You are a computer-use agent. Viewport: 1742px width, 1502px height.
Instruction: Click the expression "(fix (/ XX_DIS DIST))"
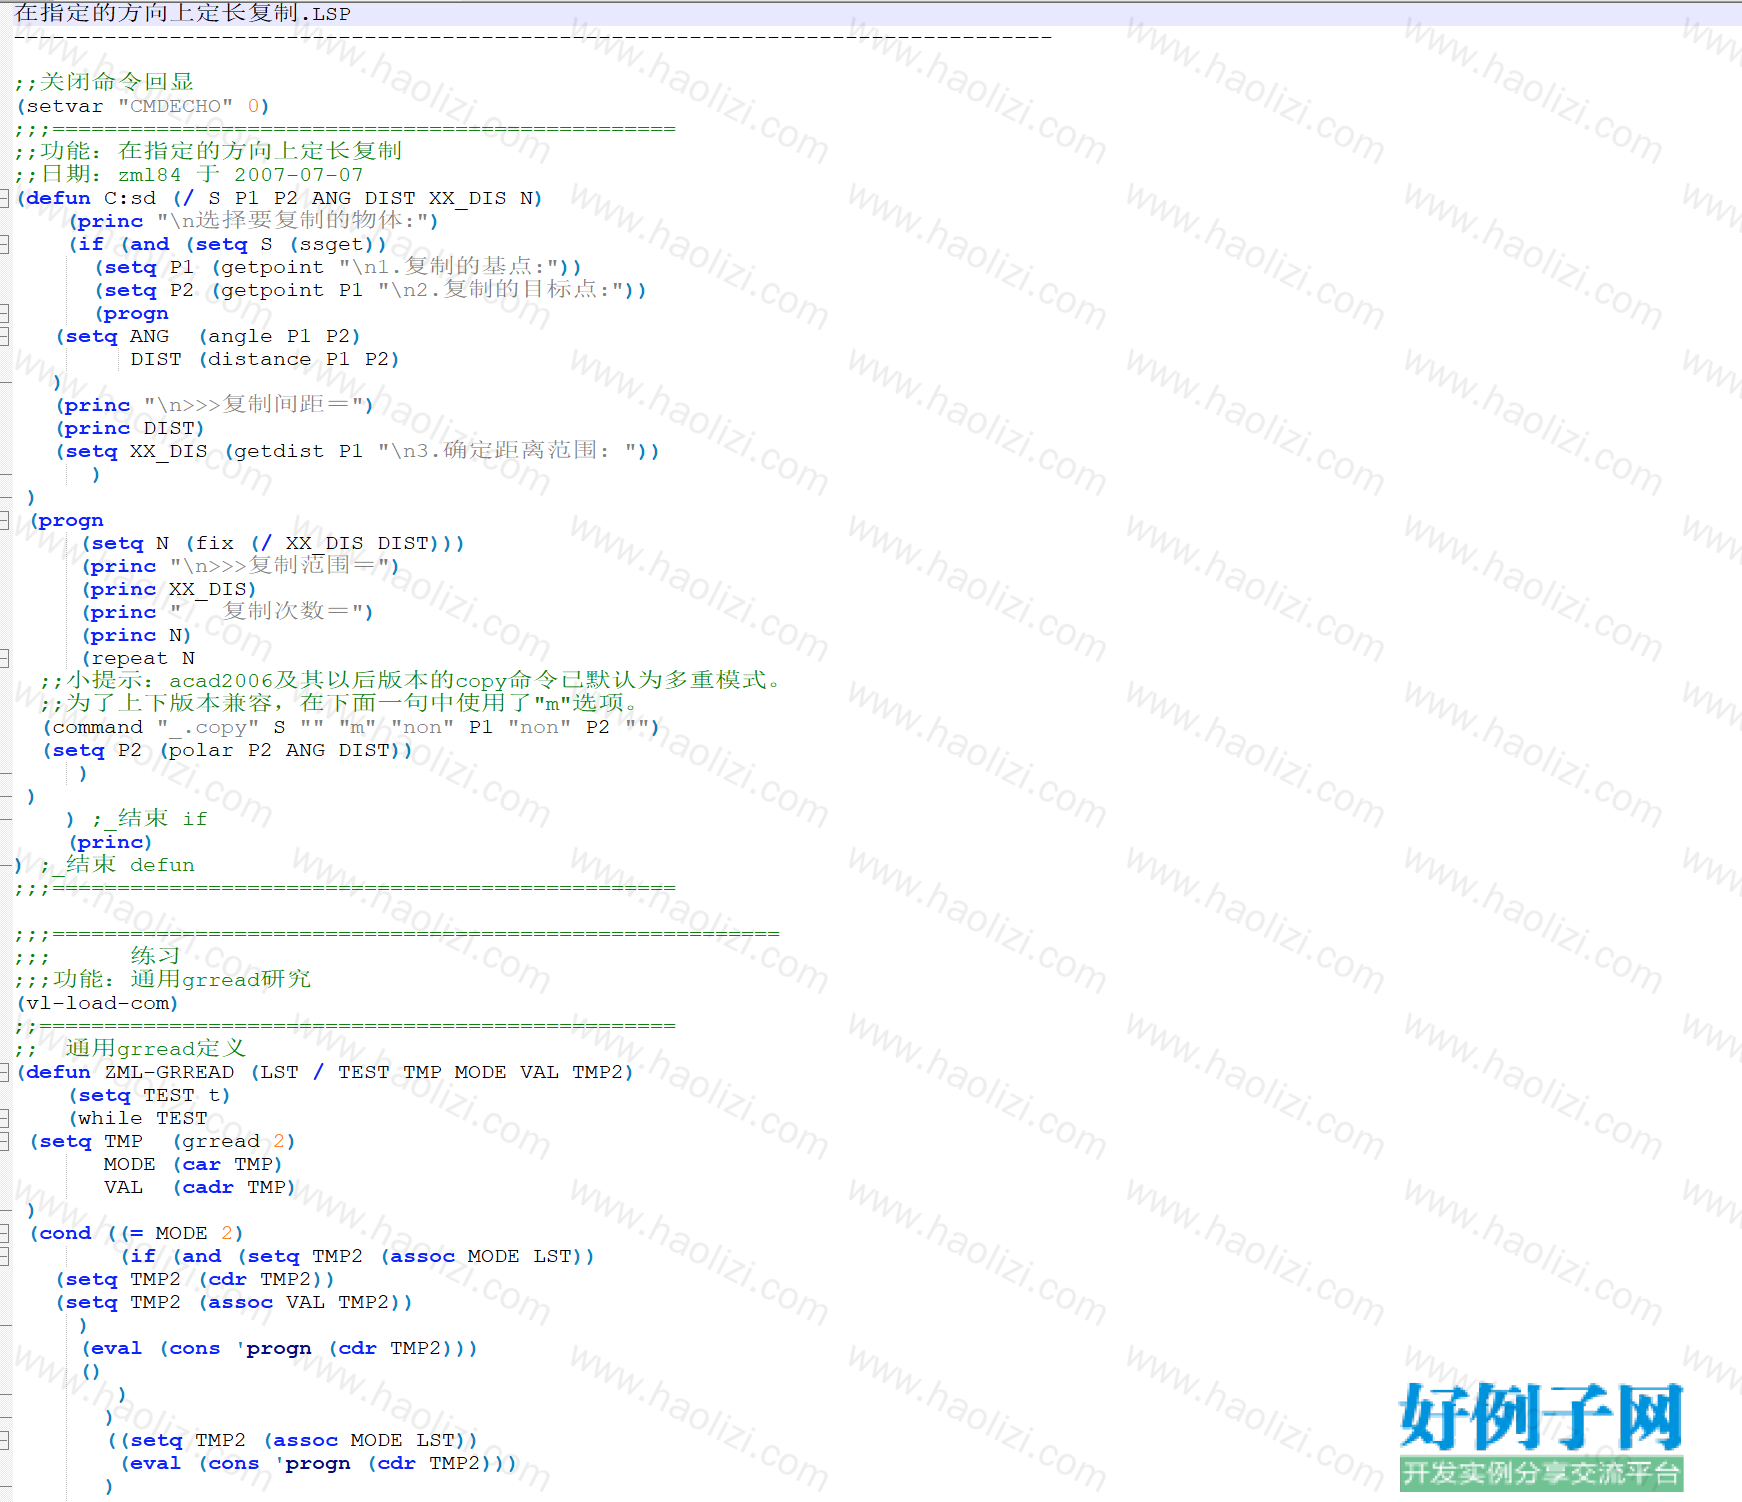tap(319, 543)
